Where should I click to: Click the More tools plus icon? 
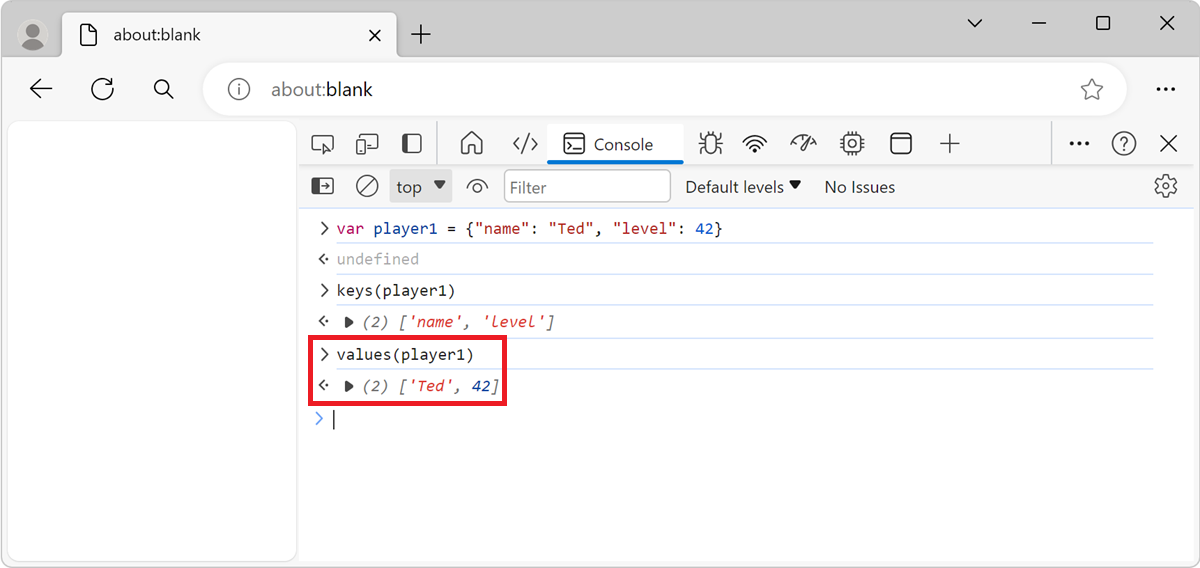coord(950,144)
